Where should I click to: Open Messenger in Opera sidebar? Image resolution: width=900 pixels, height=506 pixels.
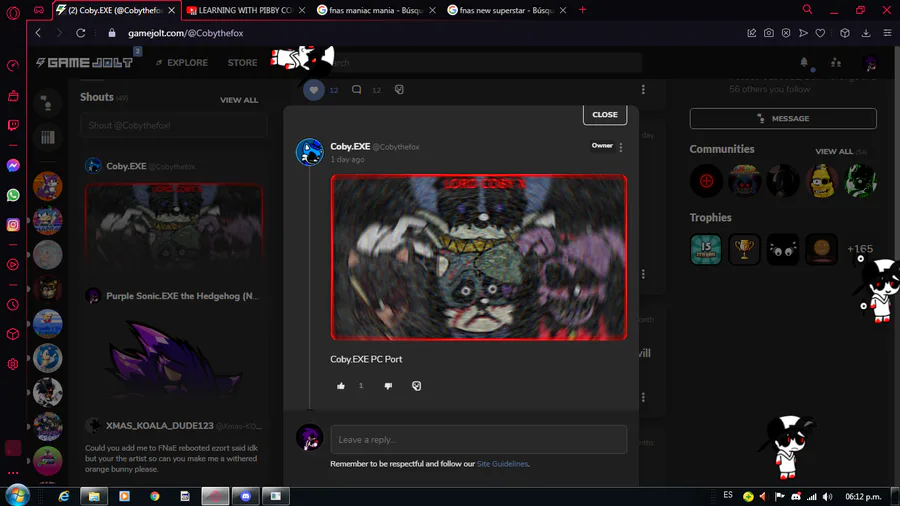pos(13,166)
